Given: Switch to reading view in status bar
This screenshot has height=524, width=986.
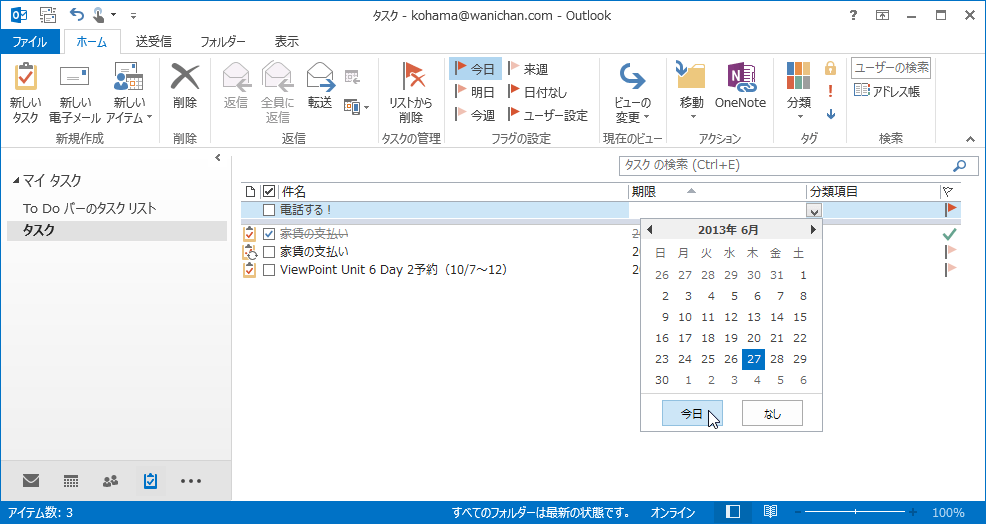Looking at the screenshot, I should coord(770,512).
